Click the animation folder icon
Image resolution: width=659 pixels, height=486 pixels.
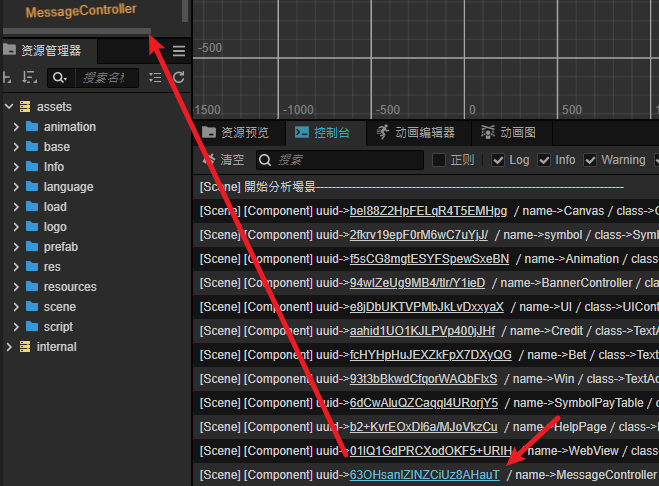point(32,127)
